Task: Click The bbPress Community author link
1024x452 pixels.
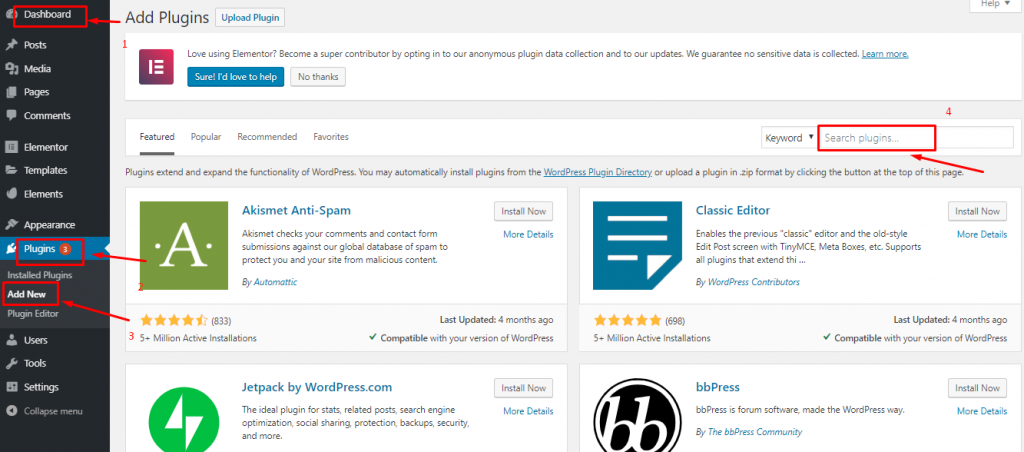Action: pos(754,432)
